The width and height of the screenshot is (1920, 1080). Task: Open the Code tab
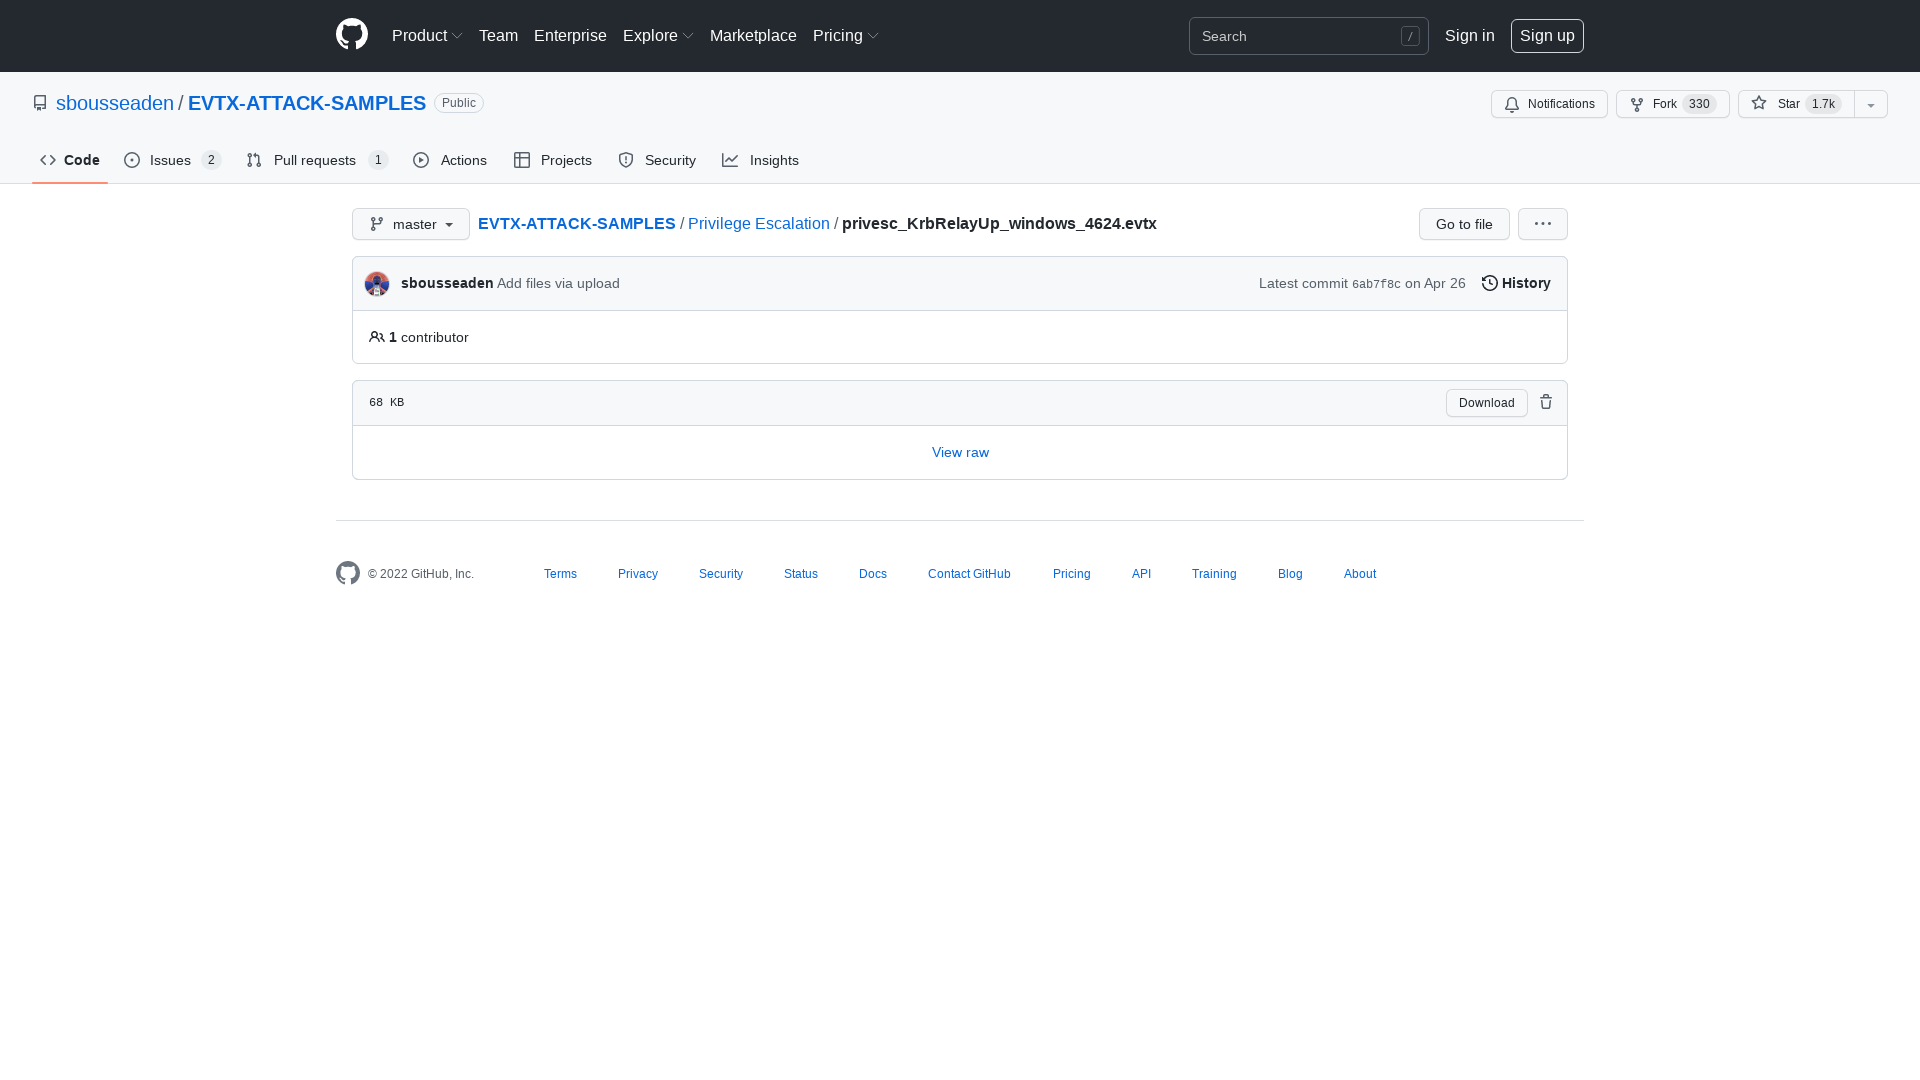tap(70, 160)
